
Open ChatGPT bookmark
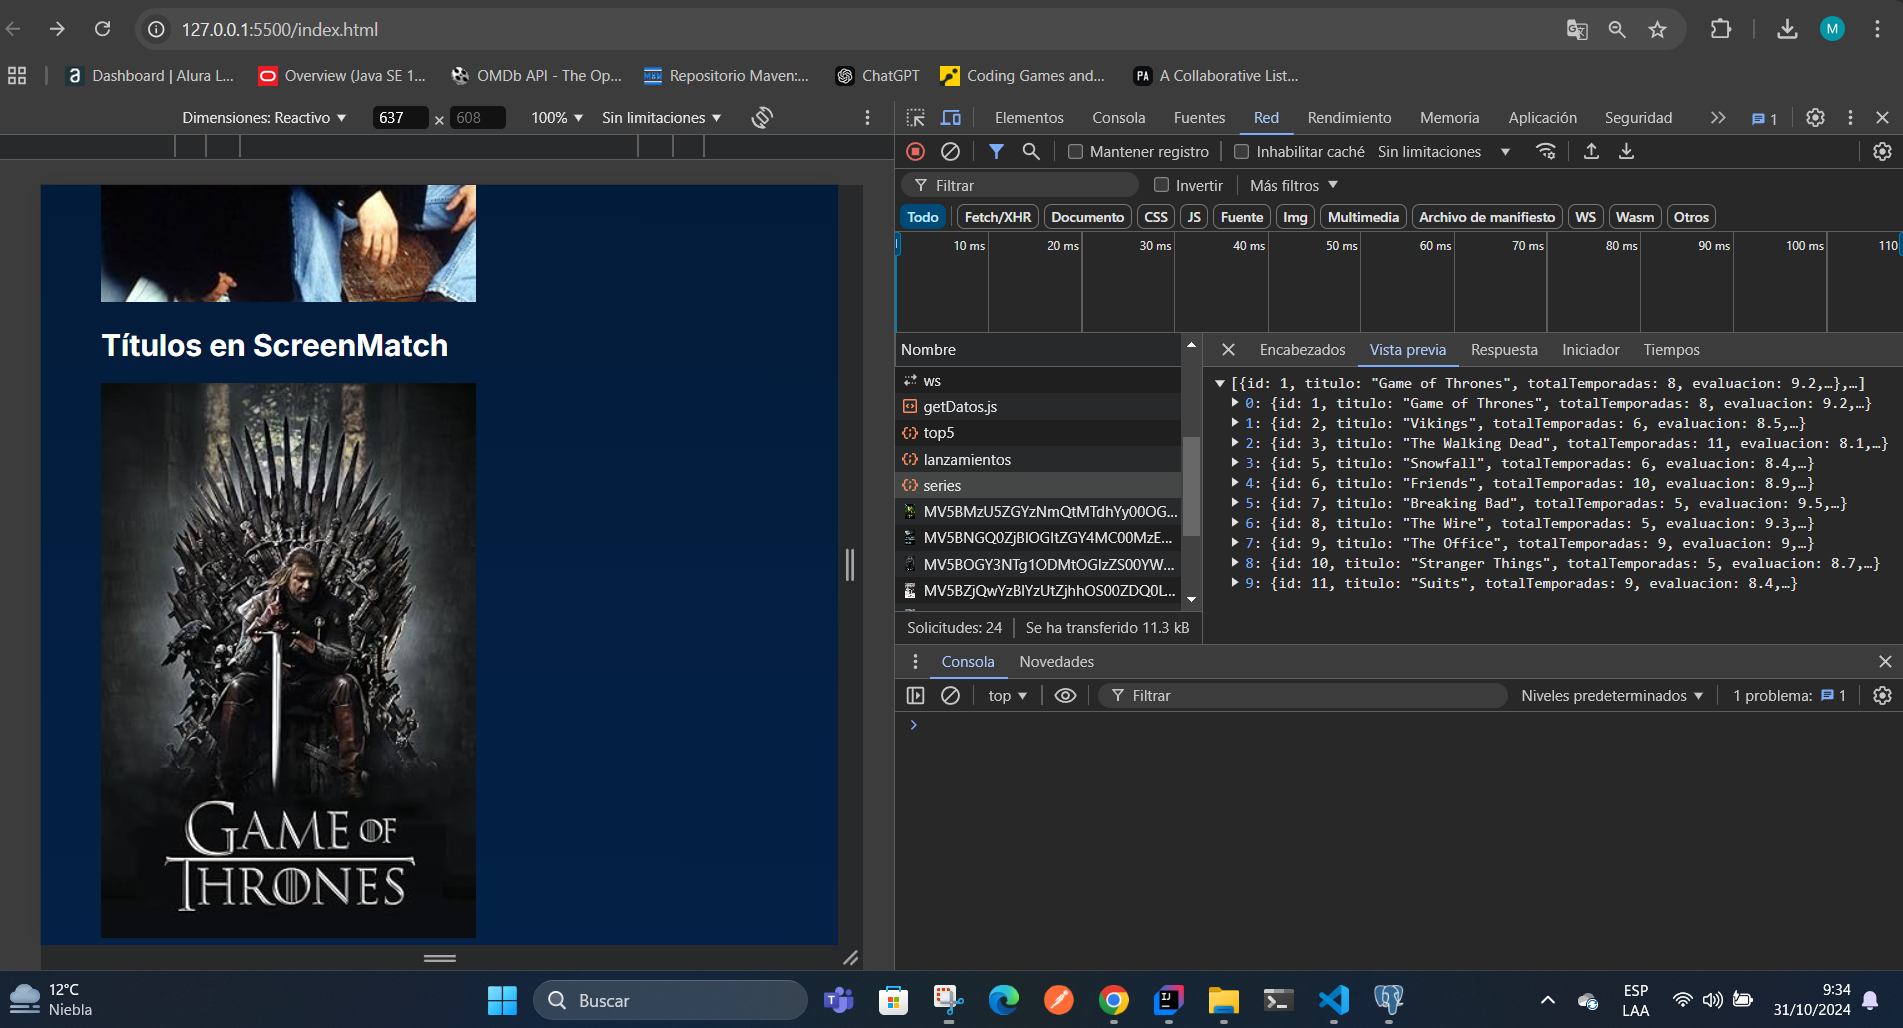(x=877, y=75)
